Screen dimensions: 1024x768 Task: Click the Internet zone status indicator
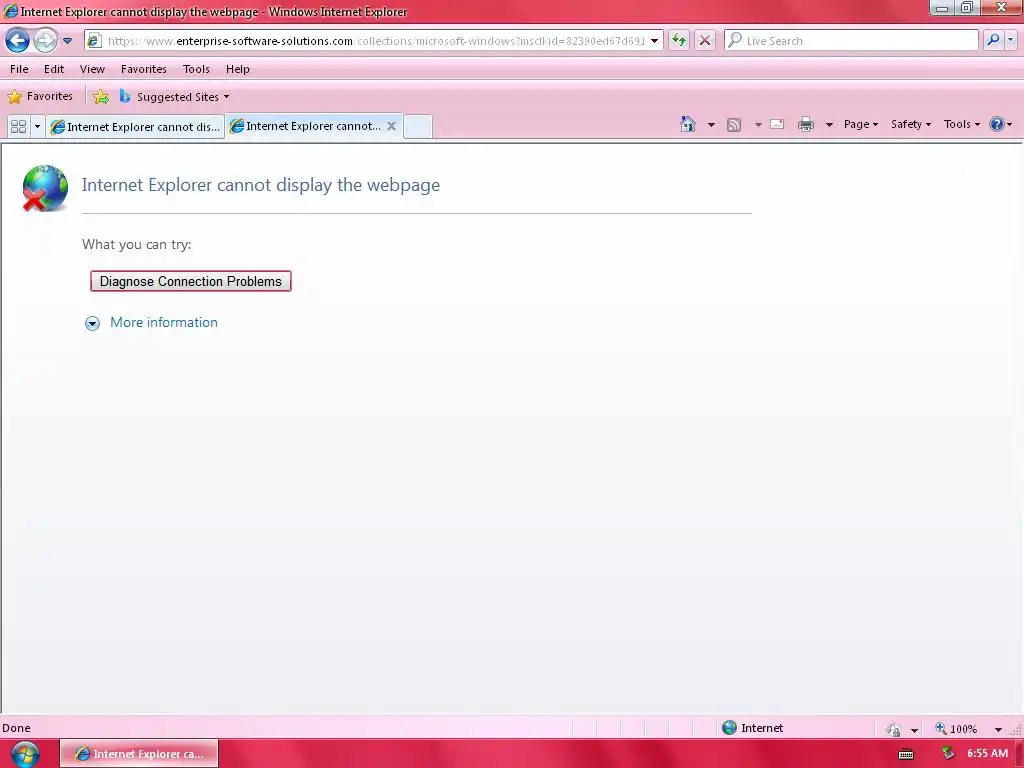[752, 728]
